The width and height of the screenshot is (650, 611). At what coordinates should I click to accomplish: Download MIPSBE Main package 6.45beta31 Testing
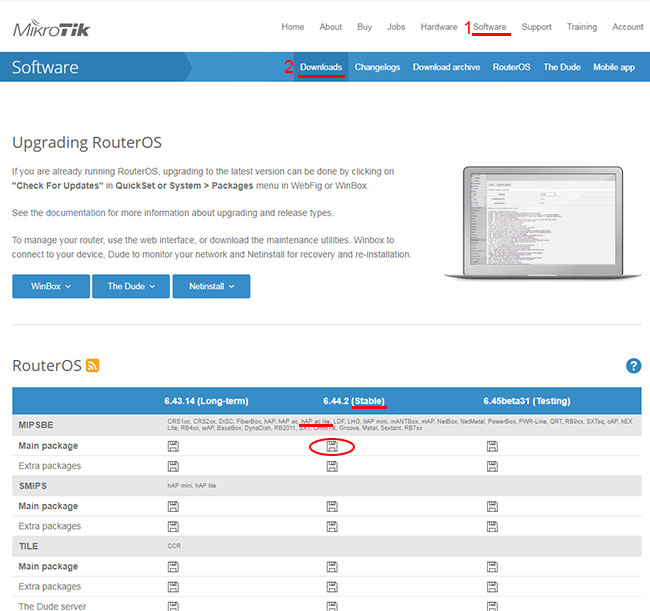coord(492,446)
